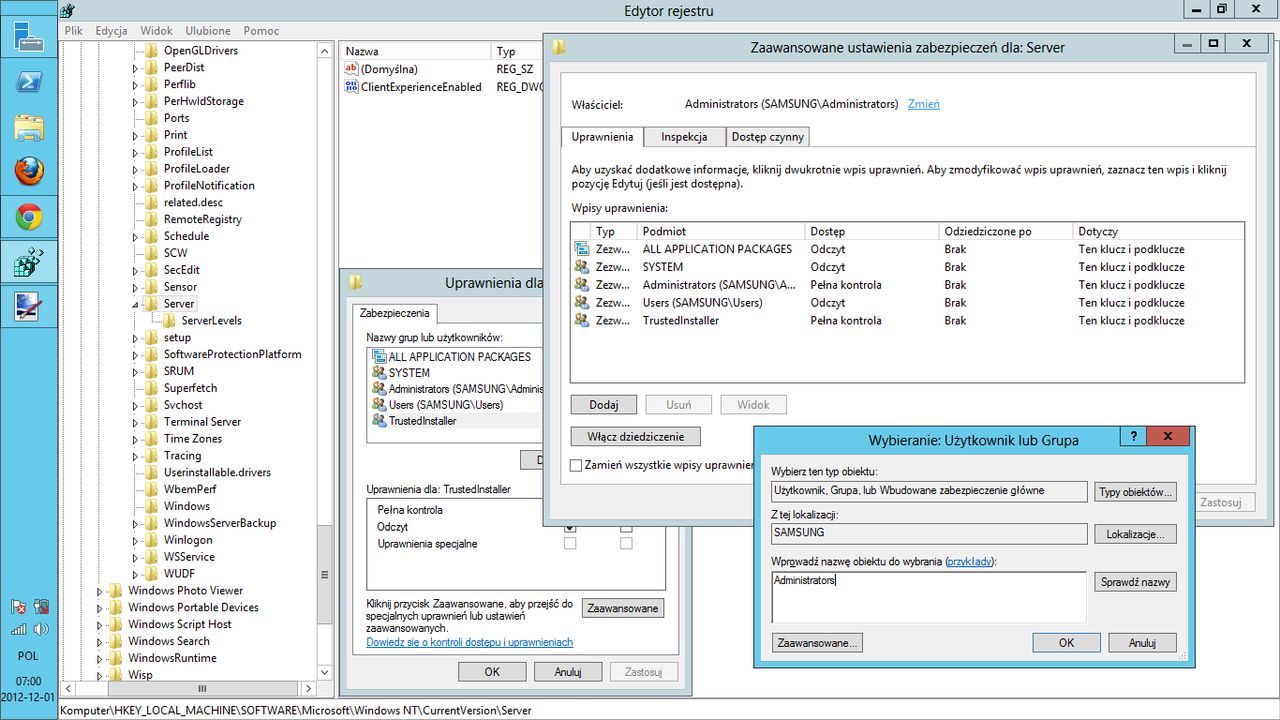Click SYSTEM entry user icon in advanced list

tap(582, 267)
